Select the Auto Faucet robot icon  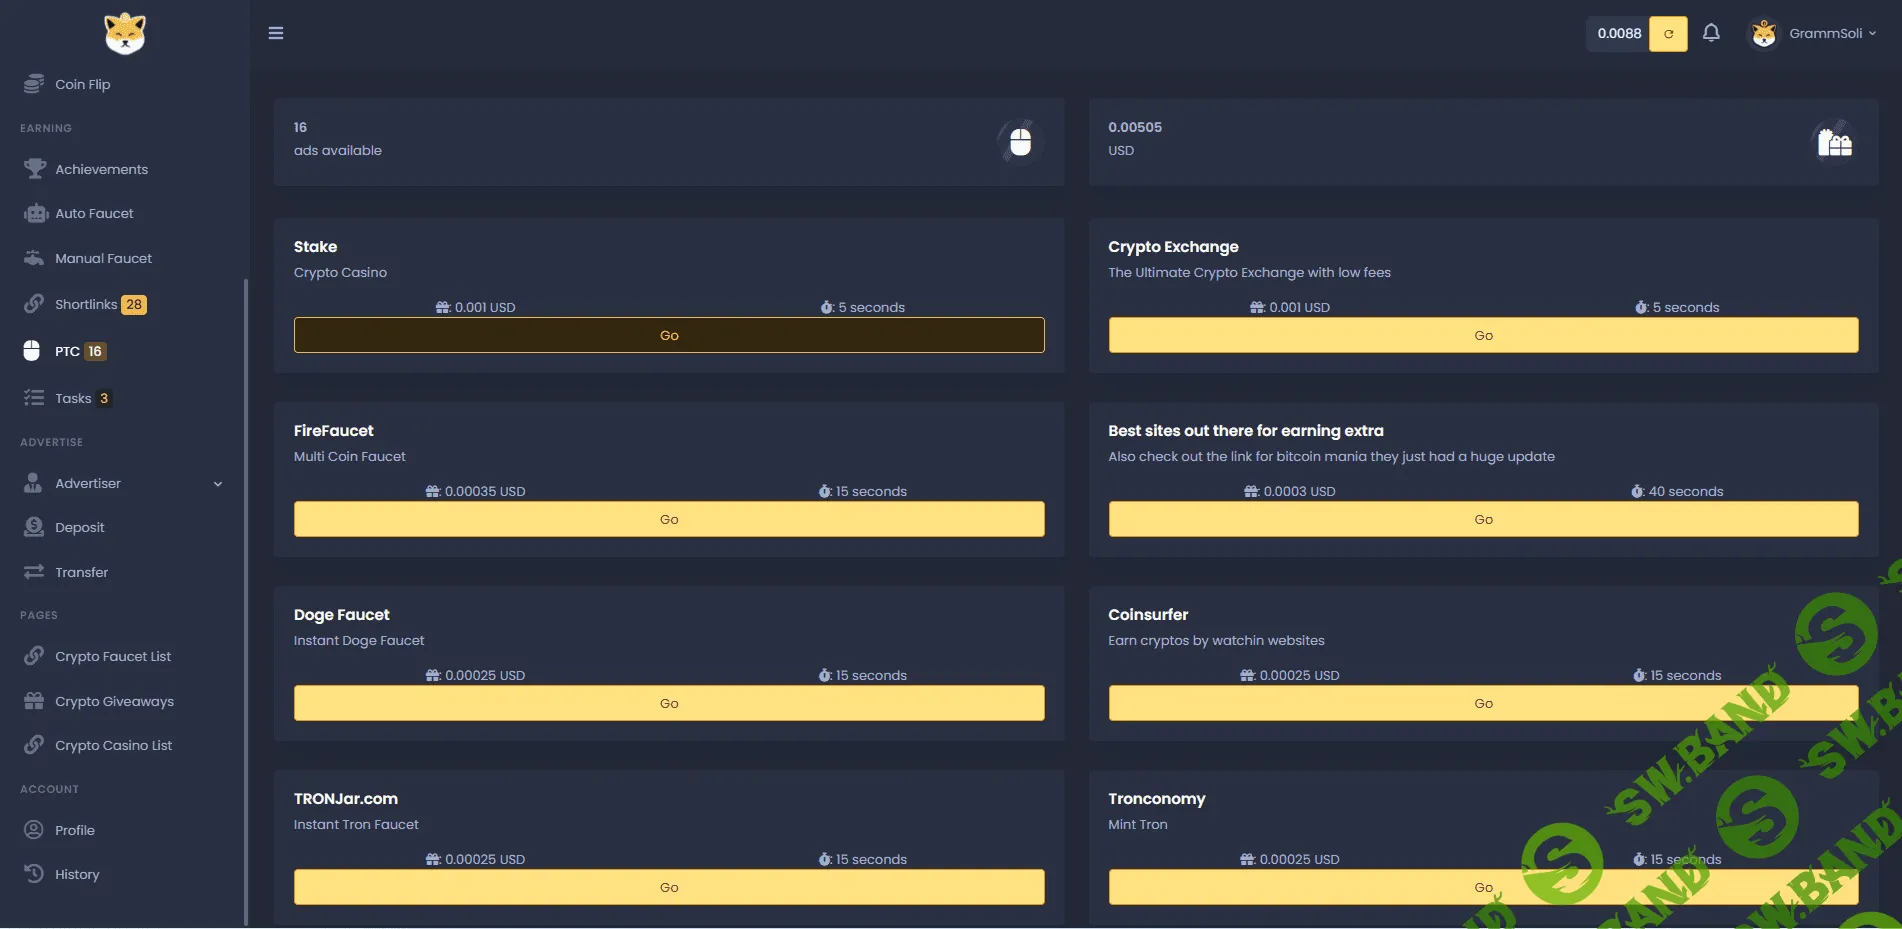35,213
